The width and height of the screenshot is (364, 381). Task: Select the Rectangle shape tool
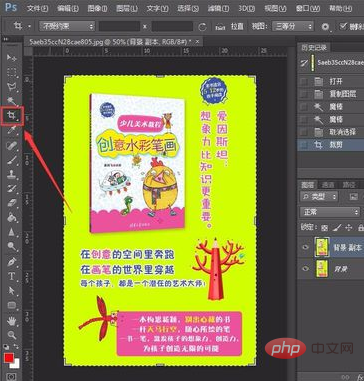[12, 305]
